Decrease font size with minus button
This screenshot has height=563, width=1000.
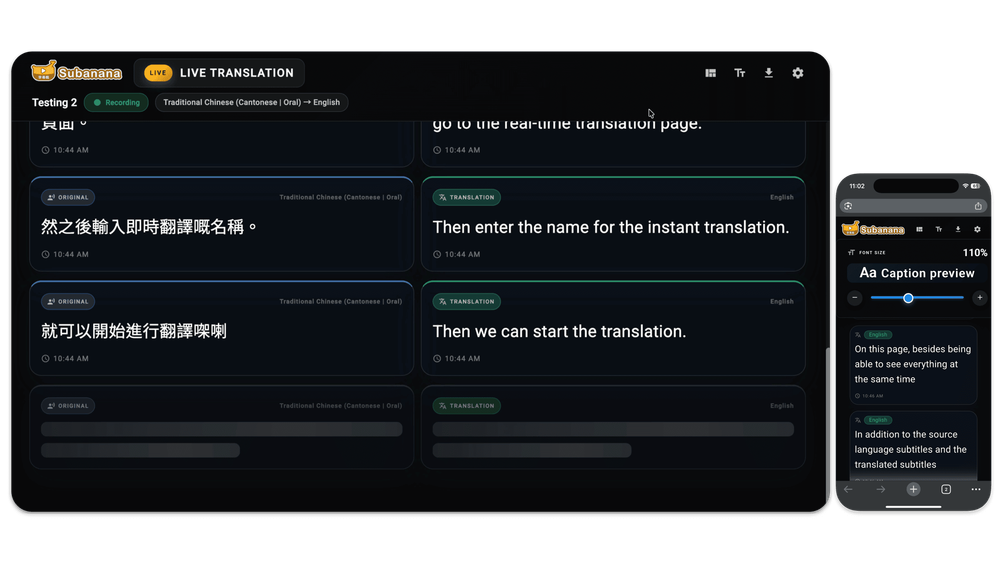(x=855, y=298)
